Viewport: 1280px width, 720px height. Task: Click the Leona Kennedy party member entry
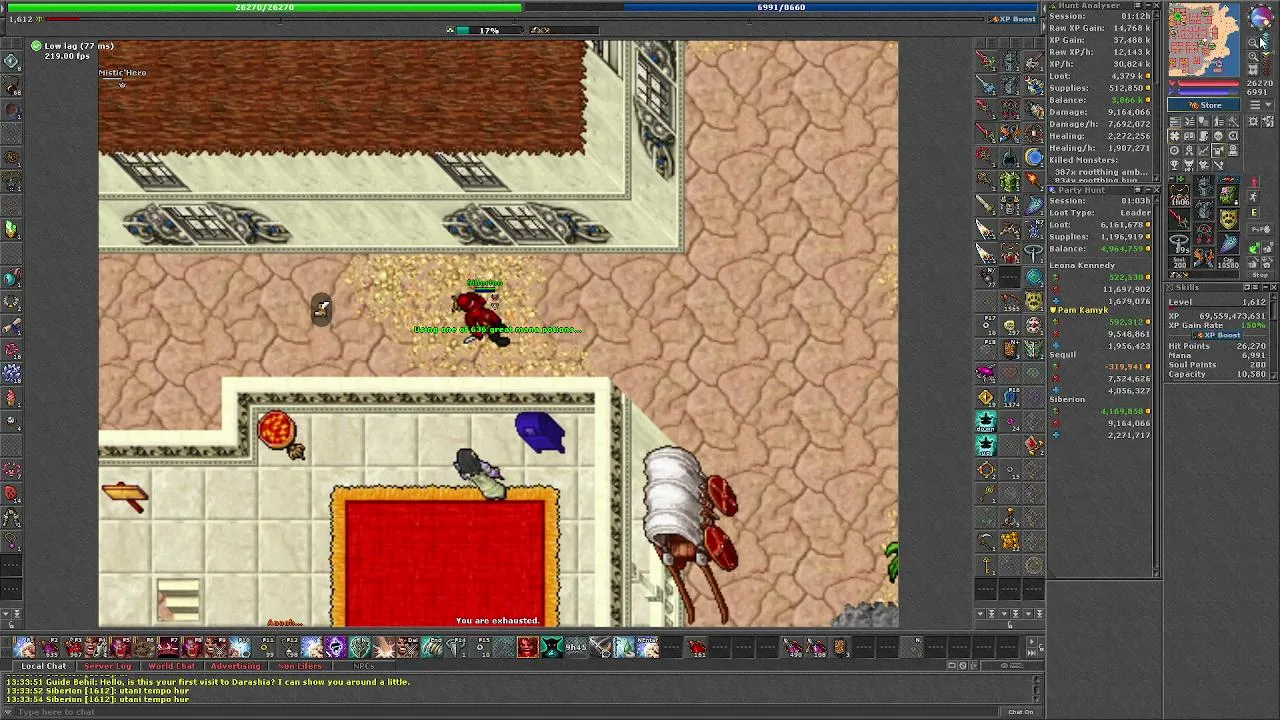[1082, 266]
